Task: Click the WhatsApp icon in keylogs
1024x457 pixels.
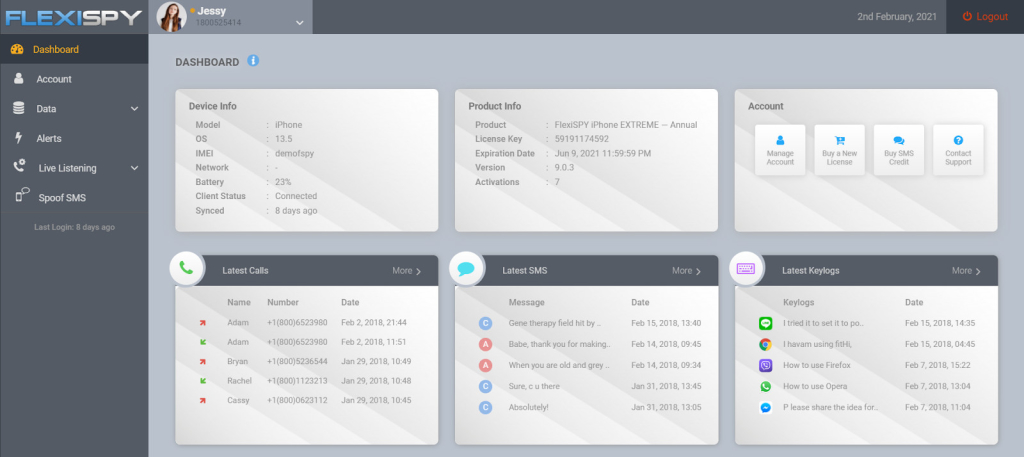Action: pos(765,386)
